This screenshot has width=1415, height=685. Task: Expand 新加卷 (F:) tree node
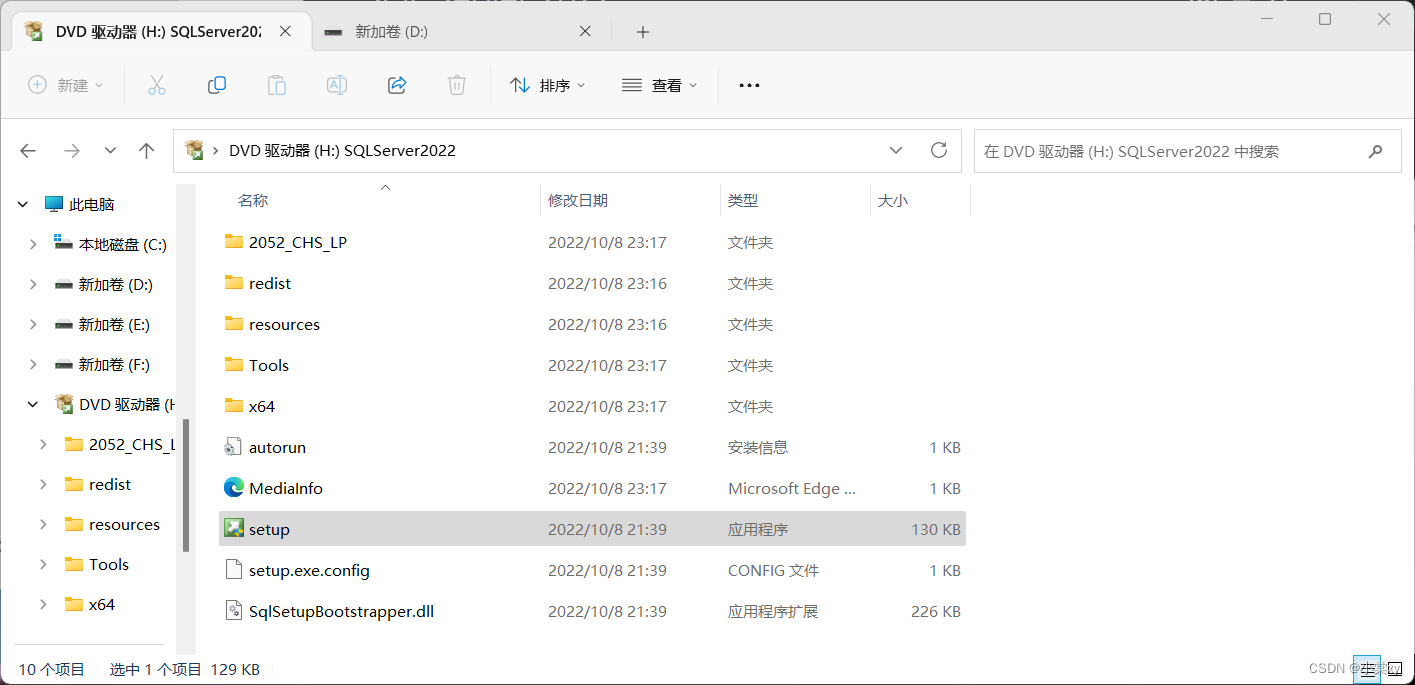(33, 364)
